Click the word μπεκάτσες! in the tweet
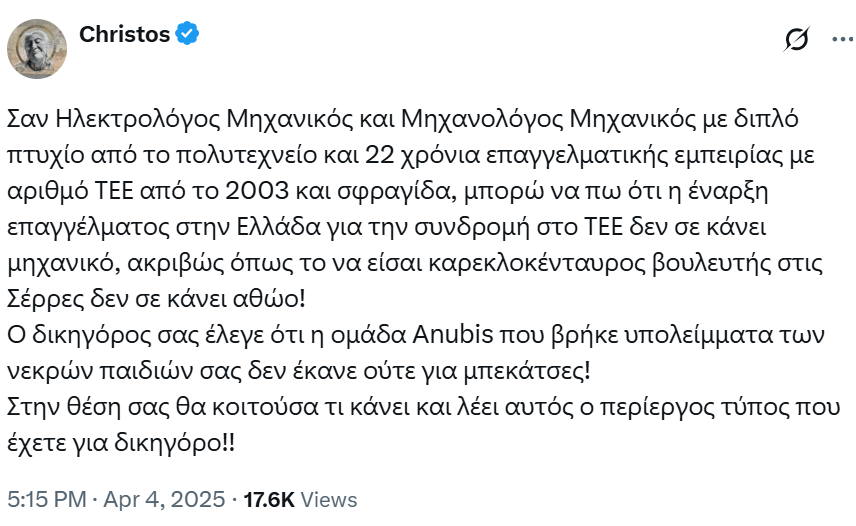 pyautogui.click(x=527, y=371)
